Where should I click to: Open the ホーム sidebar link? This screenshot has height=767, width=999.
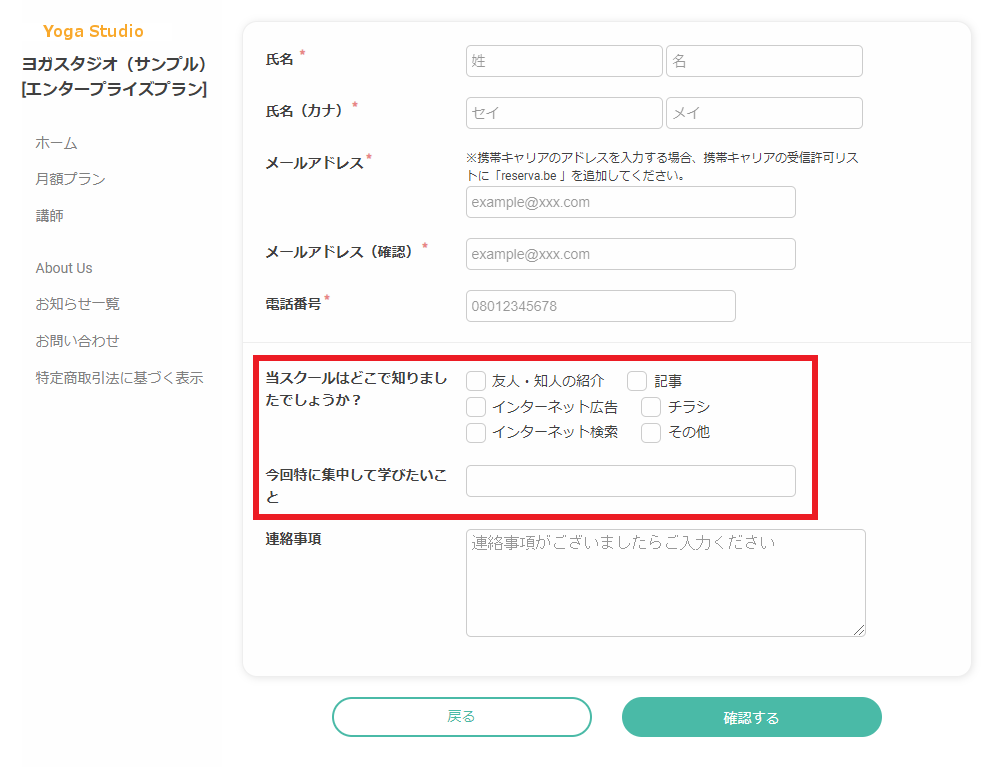pos(56,143)
